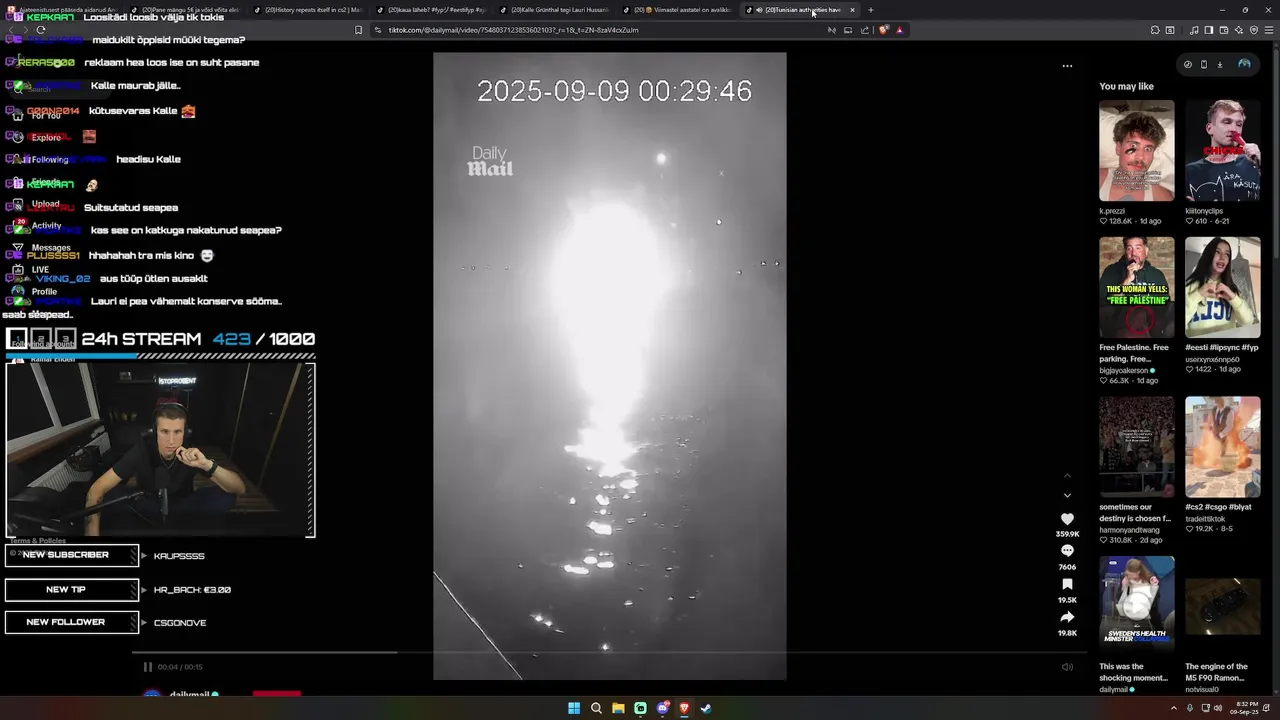This screenshot has height=720, width=1280.
Task: Click the k.prezzi username link
Action: [1112, 211]
